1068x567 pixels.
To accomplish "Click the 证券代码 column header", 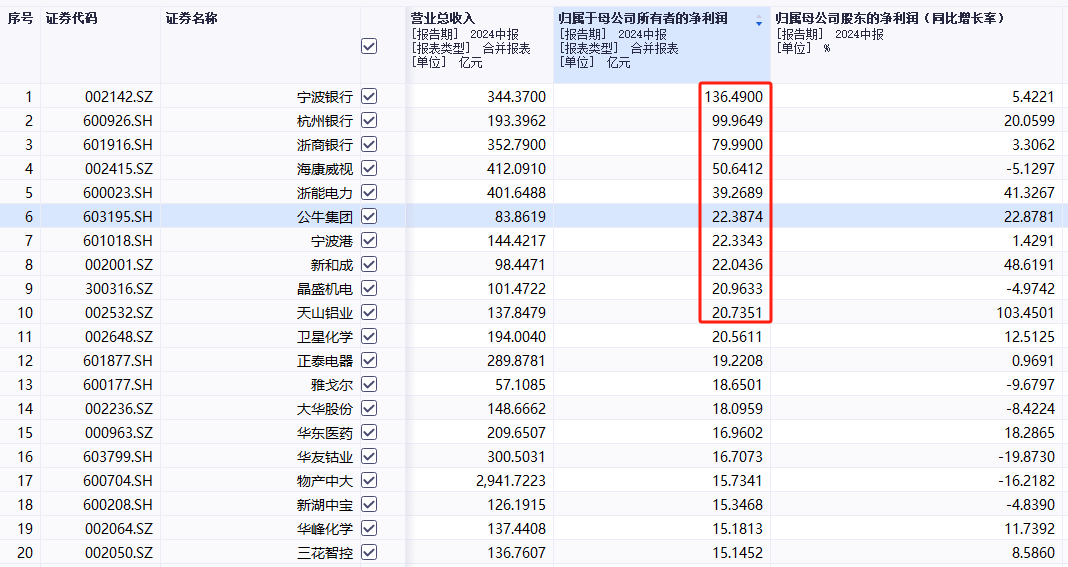I will [72, 18].
